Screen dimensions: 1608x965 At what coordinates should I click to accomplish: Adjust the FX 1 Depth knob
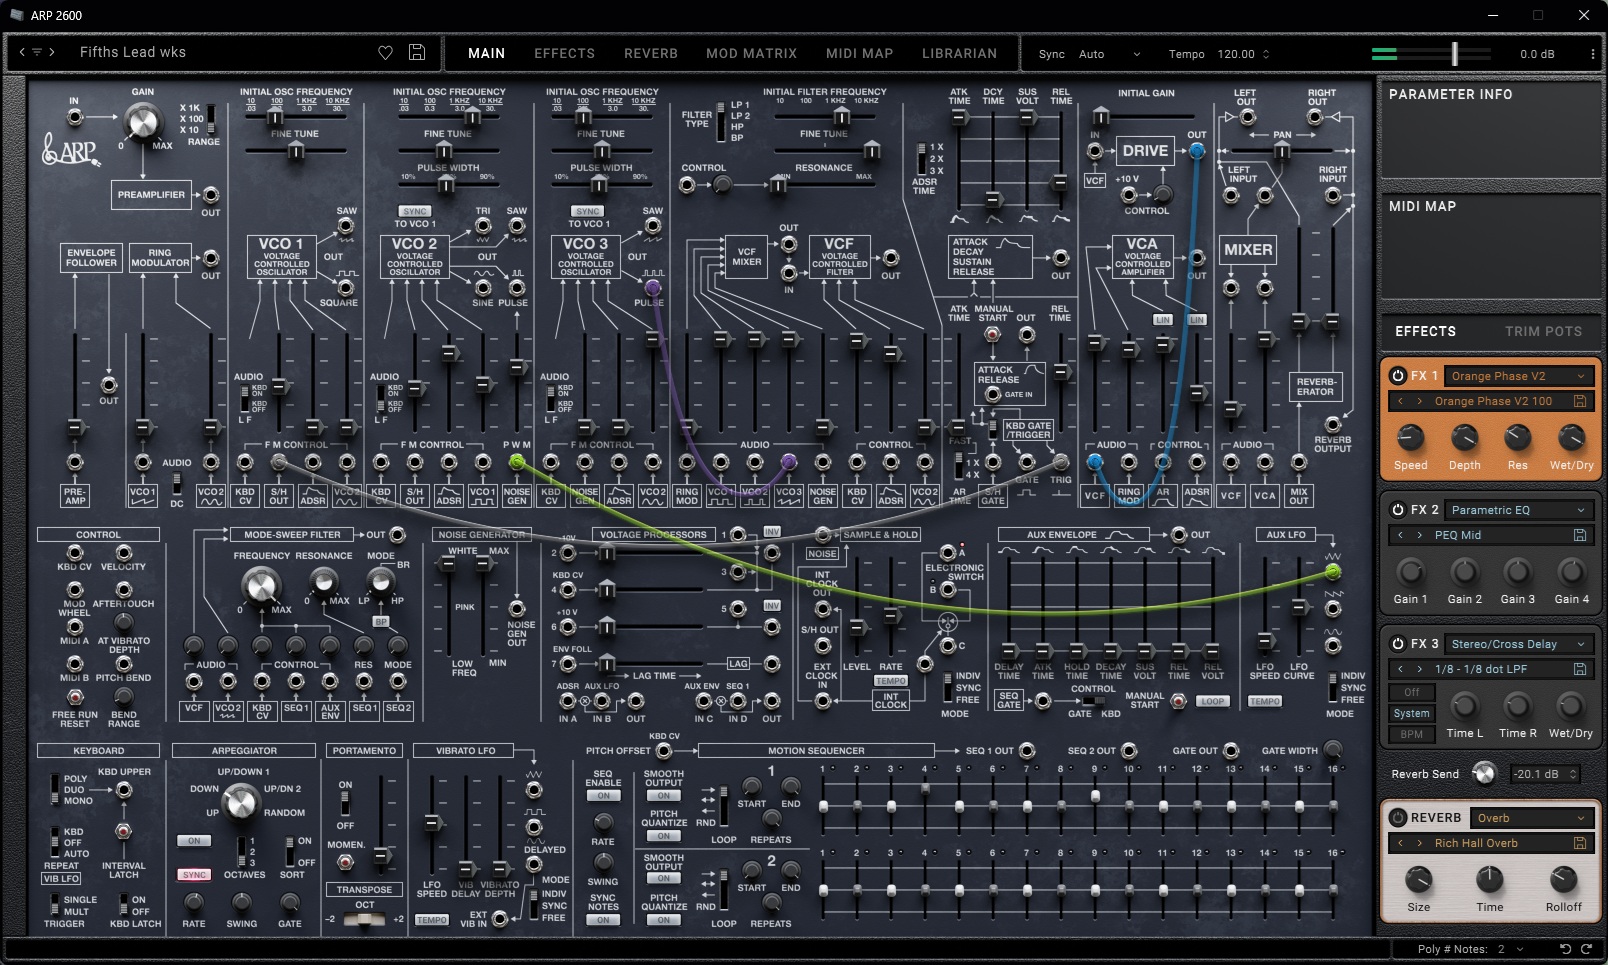click(1464, 437)
